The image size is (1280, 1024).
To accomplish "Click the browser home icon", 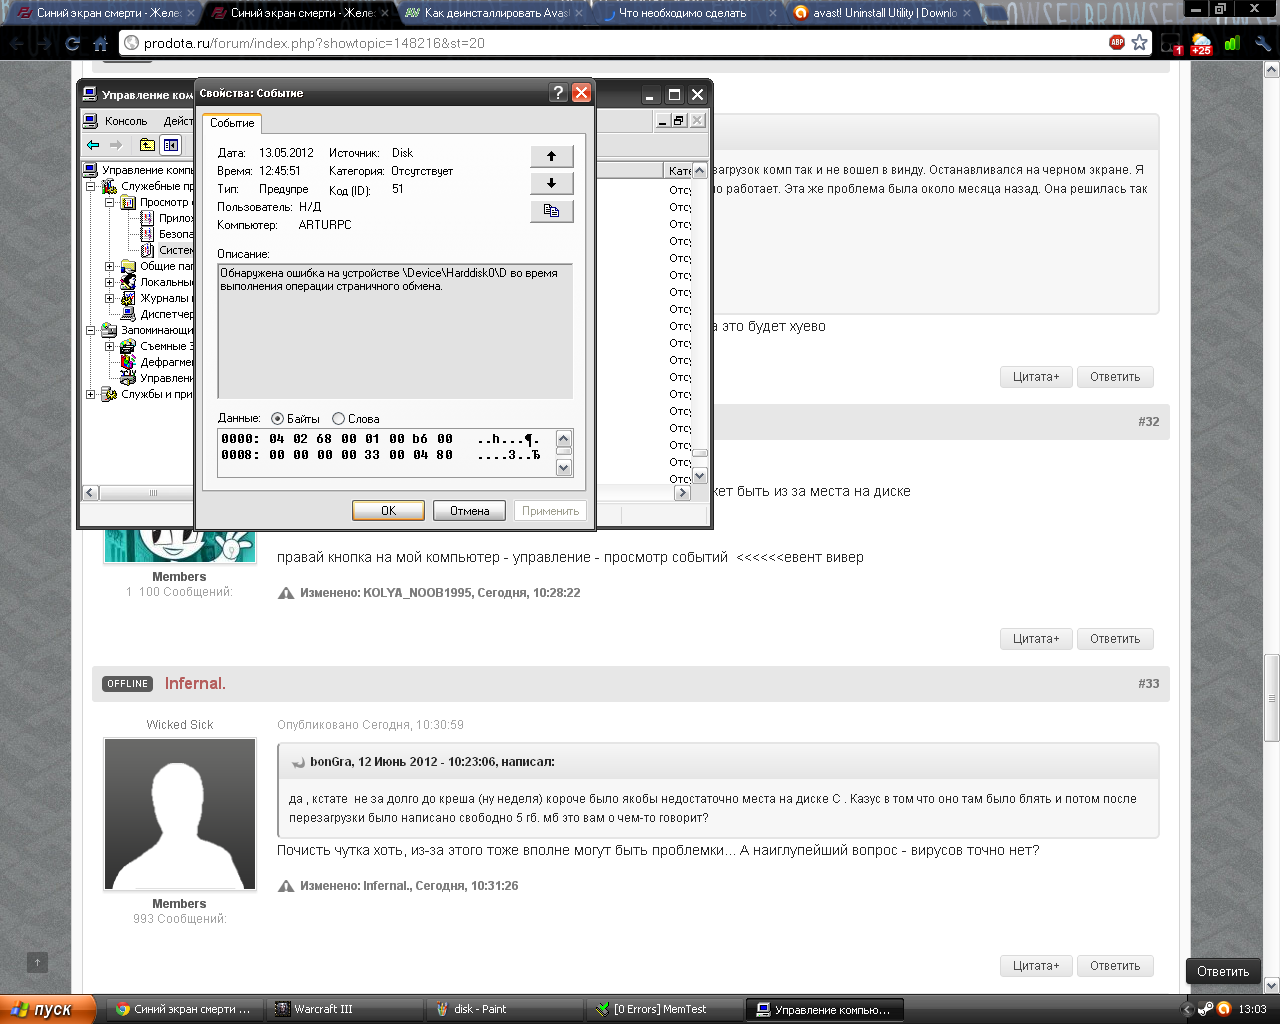I will (x=100, y=43).
